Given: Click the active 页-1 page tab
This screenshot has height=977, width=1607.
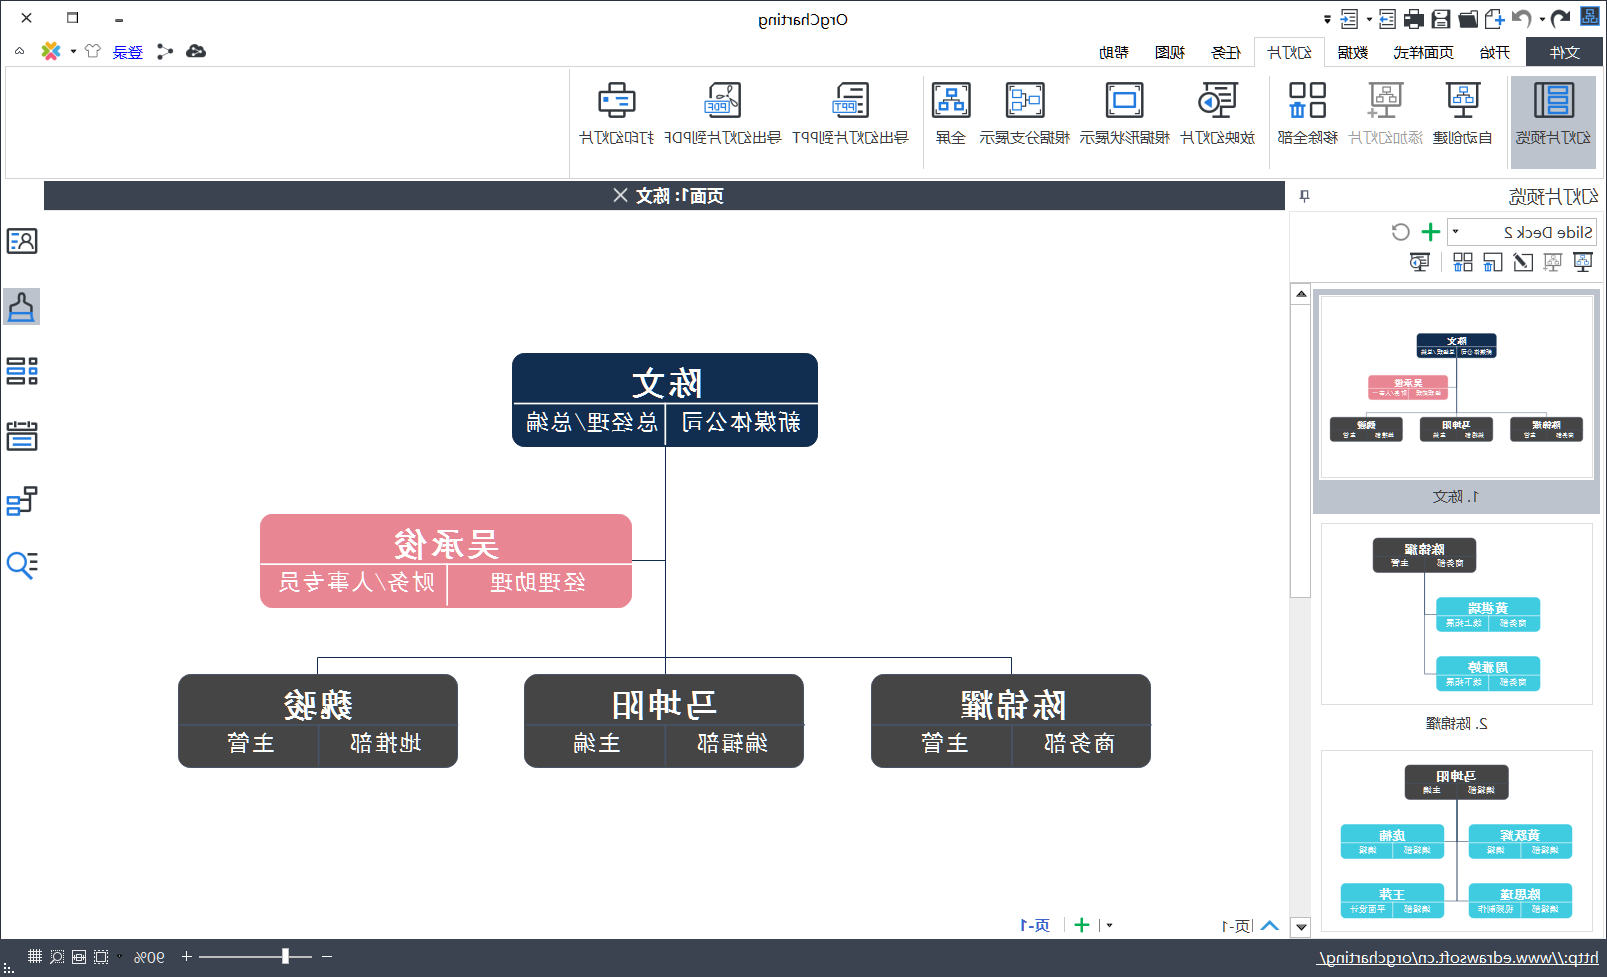Looking at the screenshot, I should (1035, 925).
